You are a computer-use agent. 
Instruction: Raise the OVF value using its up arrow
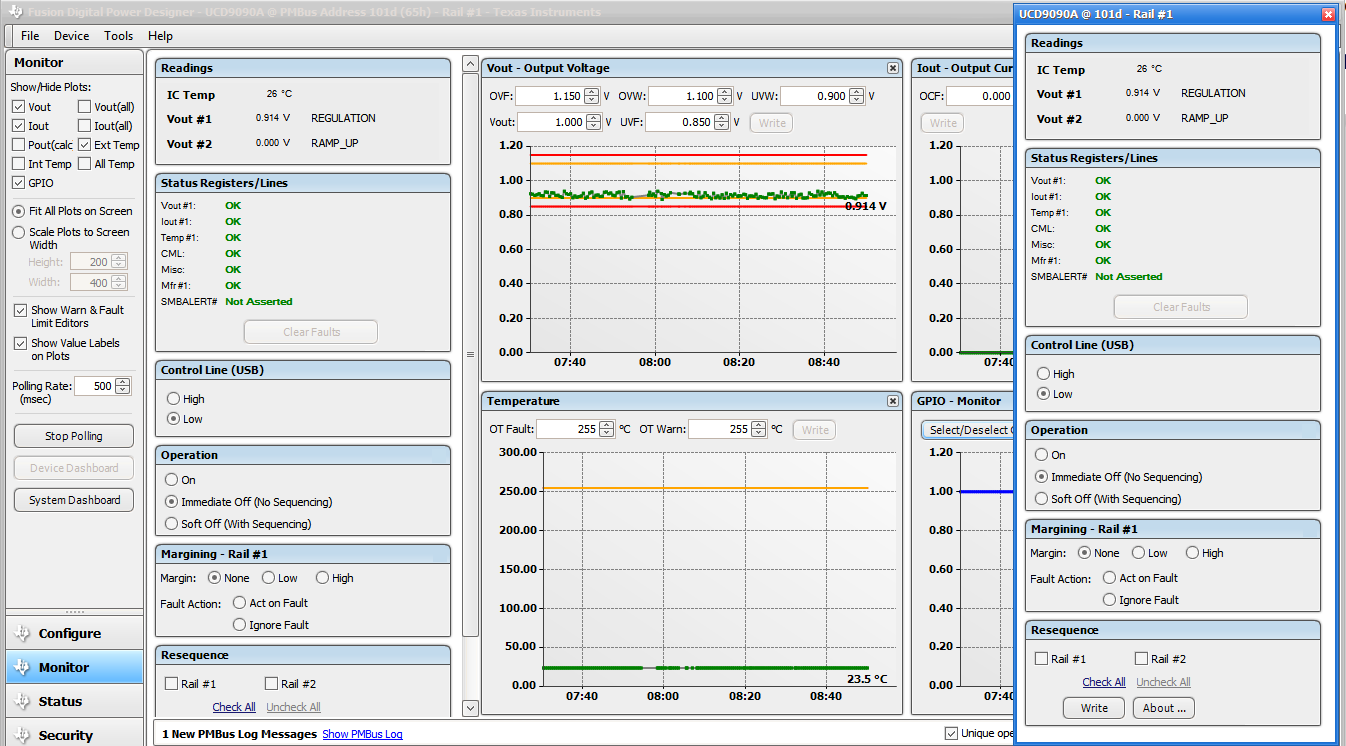pos(592,92)
